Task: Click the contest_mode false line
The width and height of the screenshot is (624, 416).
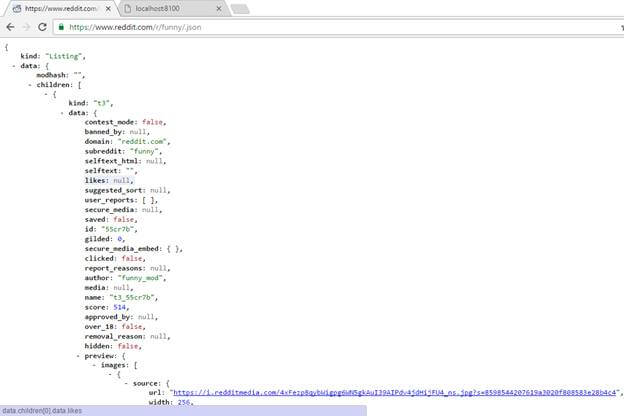Action: (125, 122)
